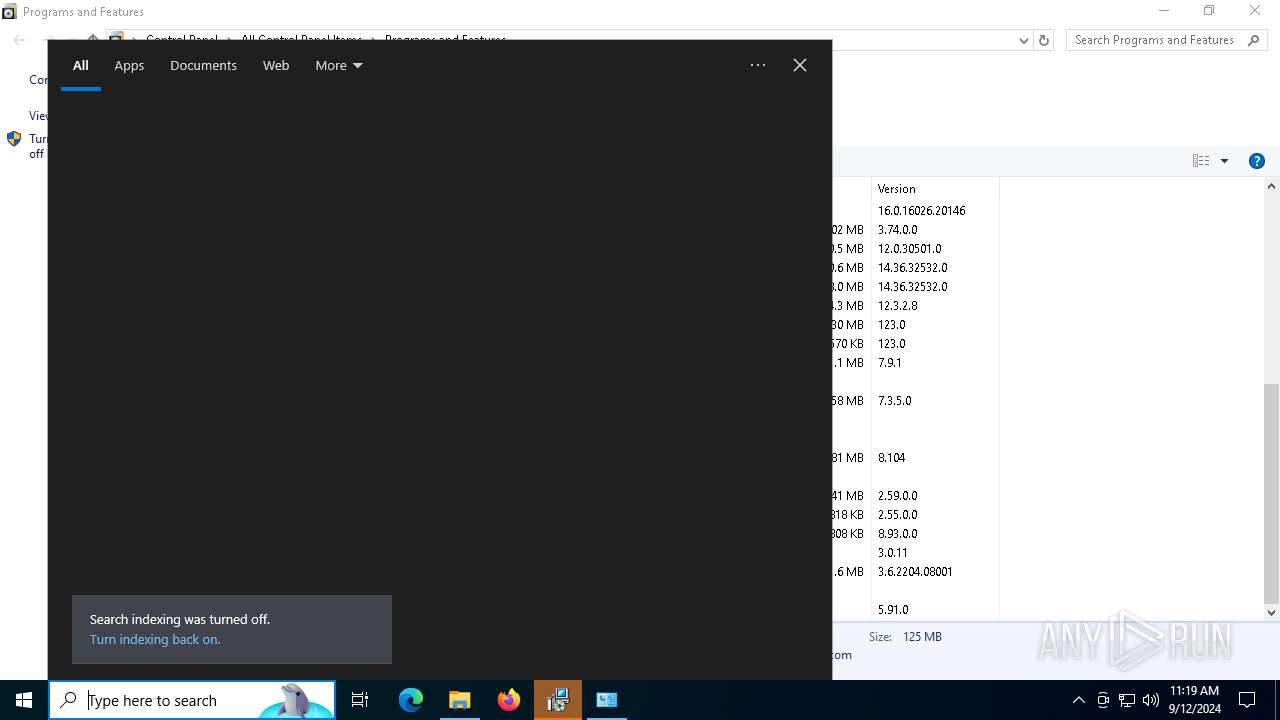
Task: Switch to the All search tab
Action: point(81,65)
